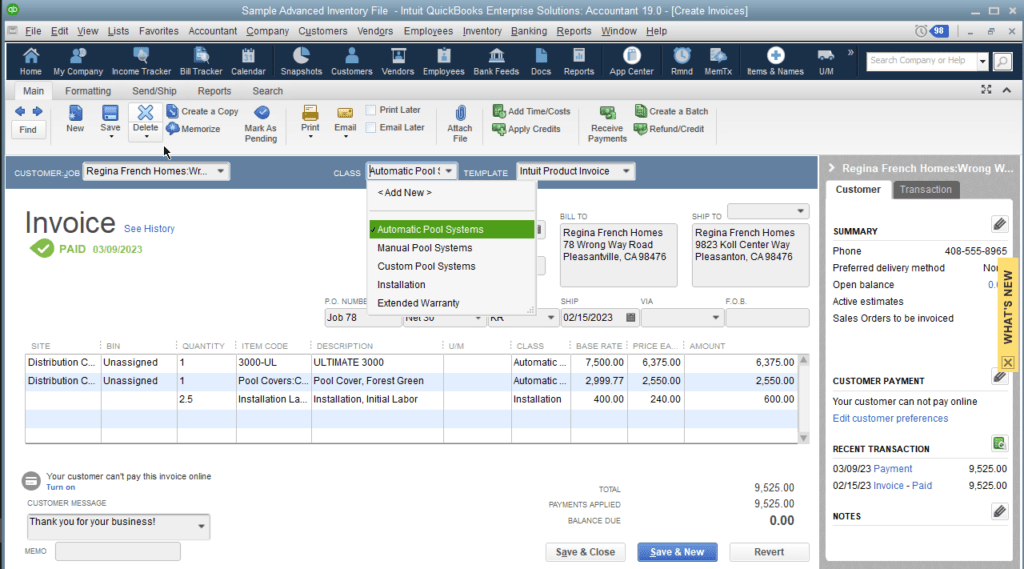Click Edit customer preferences link

pos(889,418)
